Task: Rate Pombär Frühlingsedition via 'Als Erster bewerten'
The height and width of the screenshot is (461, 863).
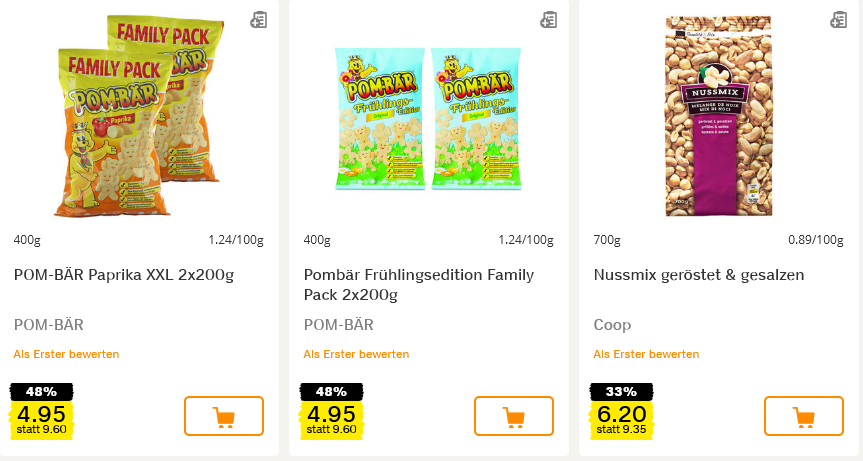Action: (356, 354)
